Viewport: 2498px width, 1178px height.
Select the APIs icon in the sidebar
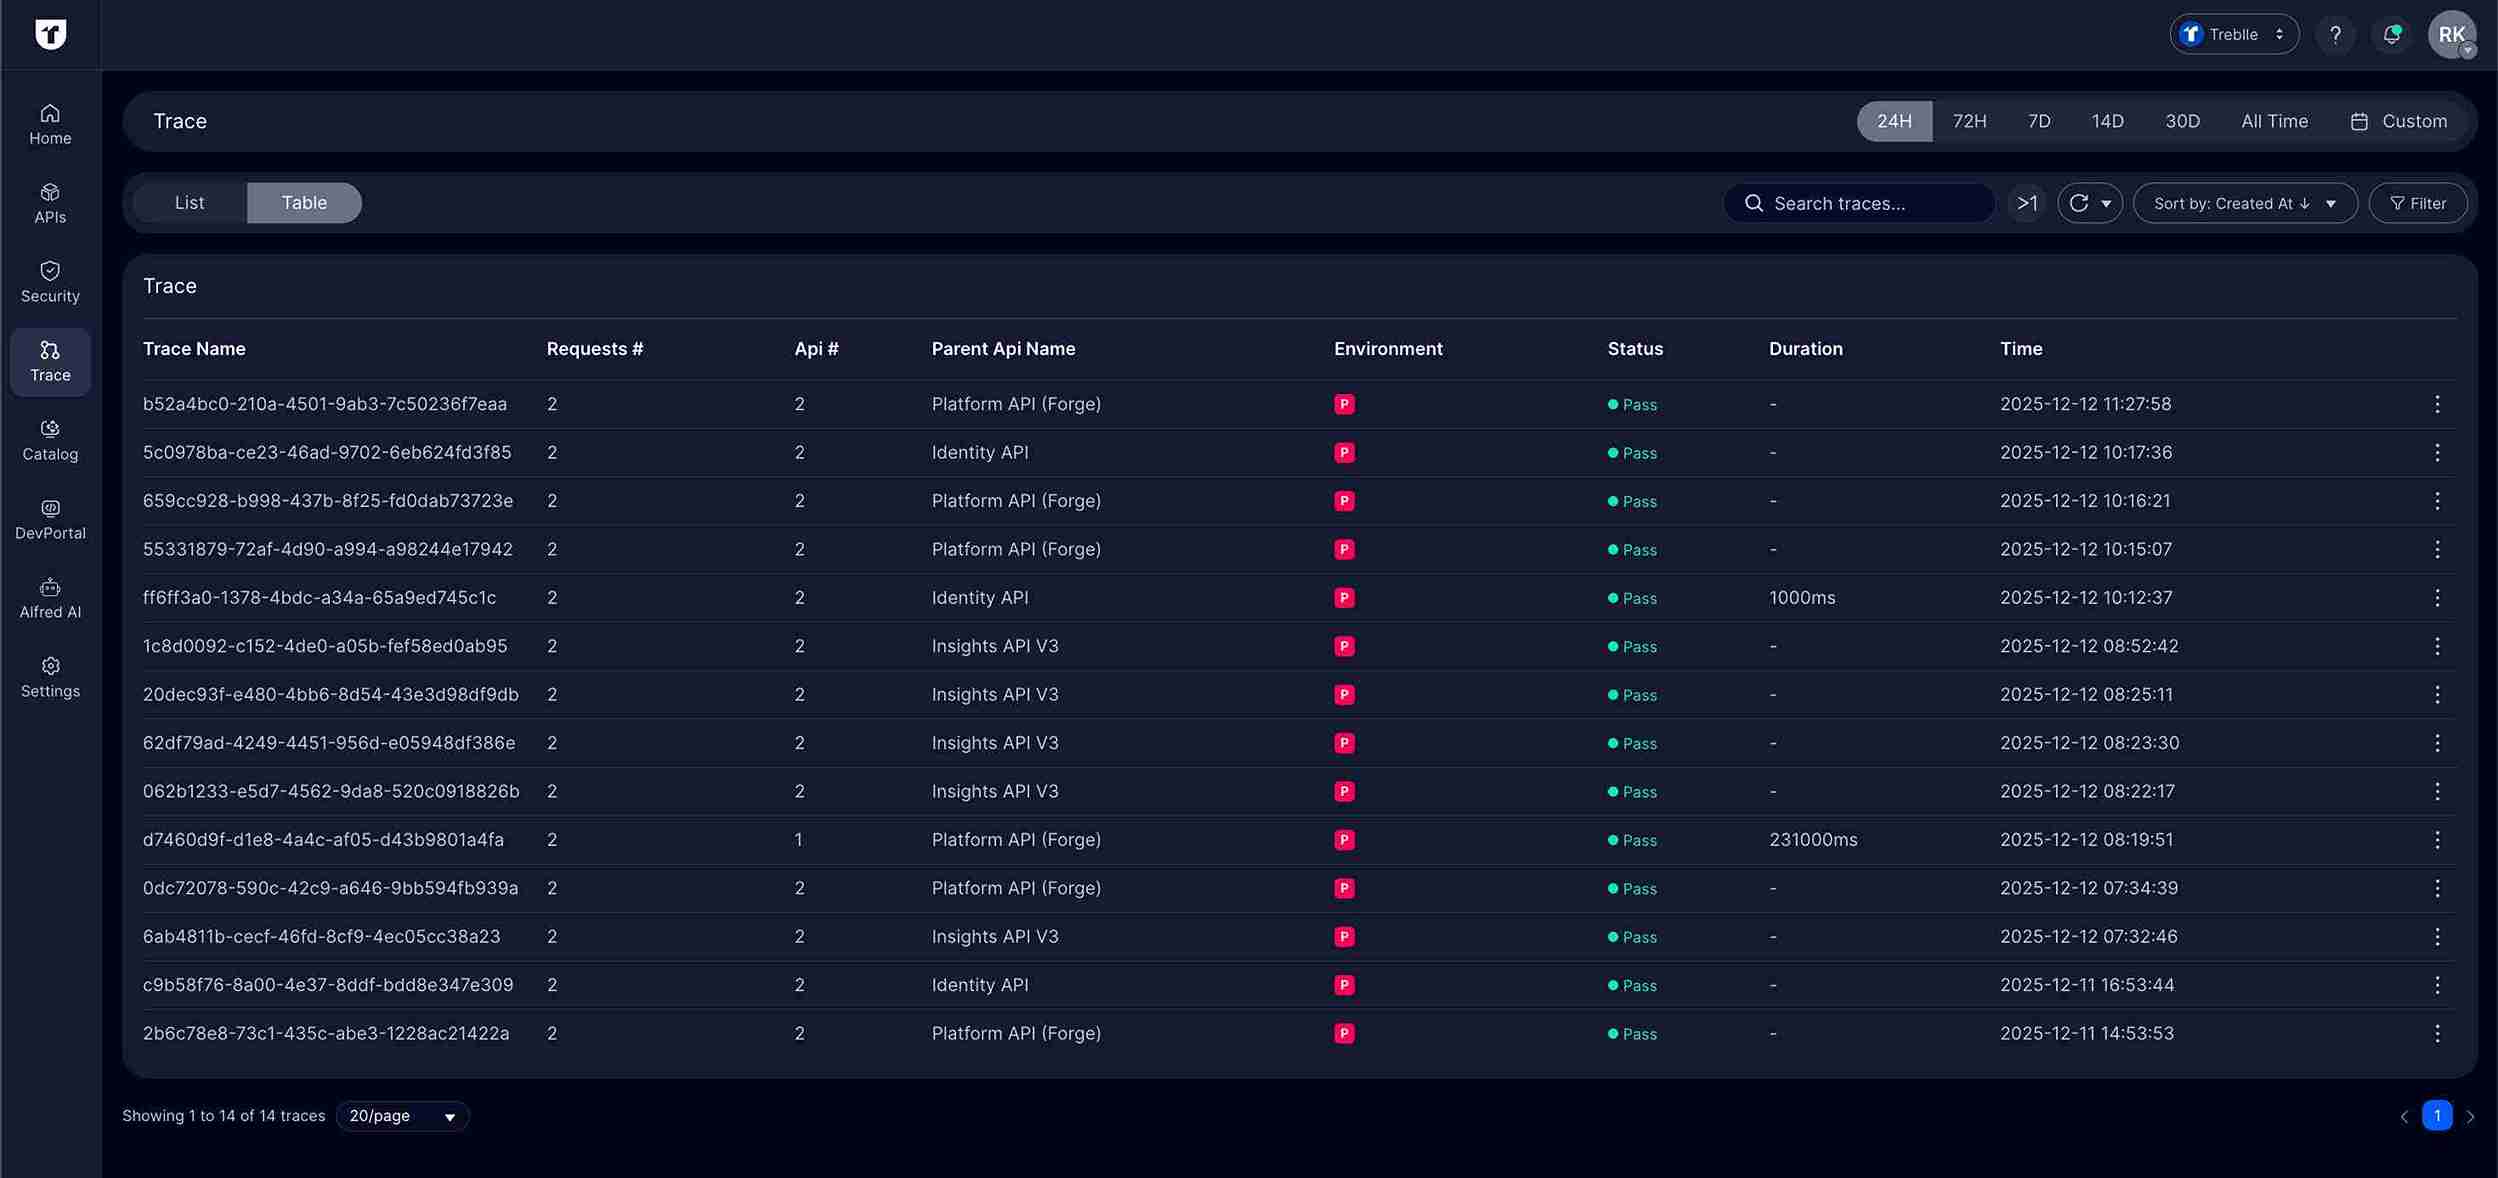click(49, 201)
